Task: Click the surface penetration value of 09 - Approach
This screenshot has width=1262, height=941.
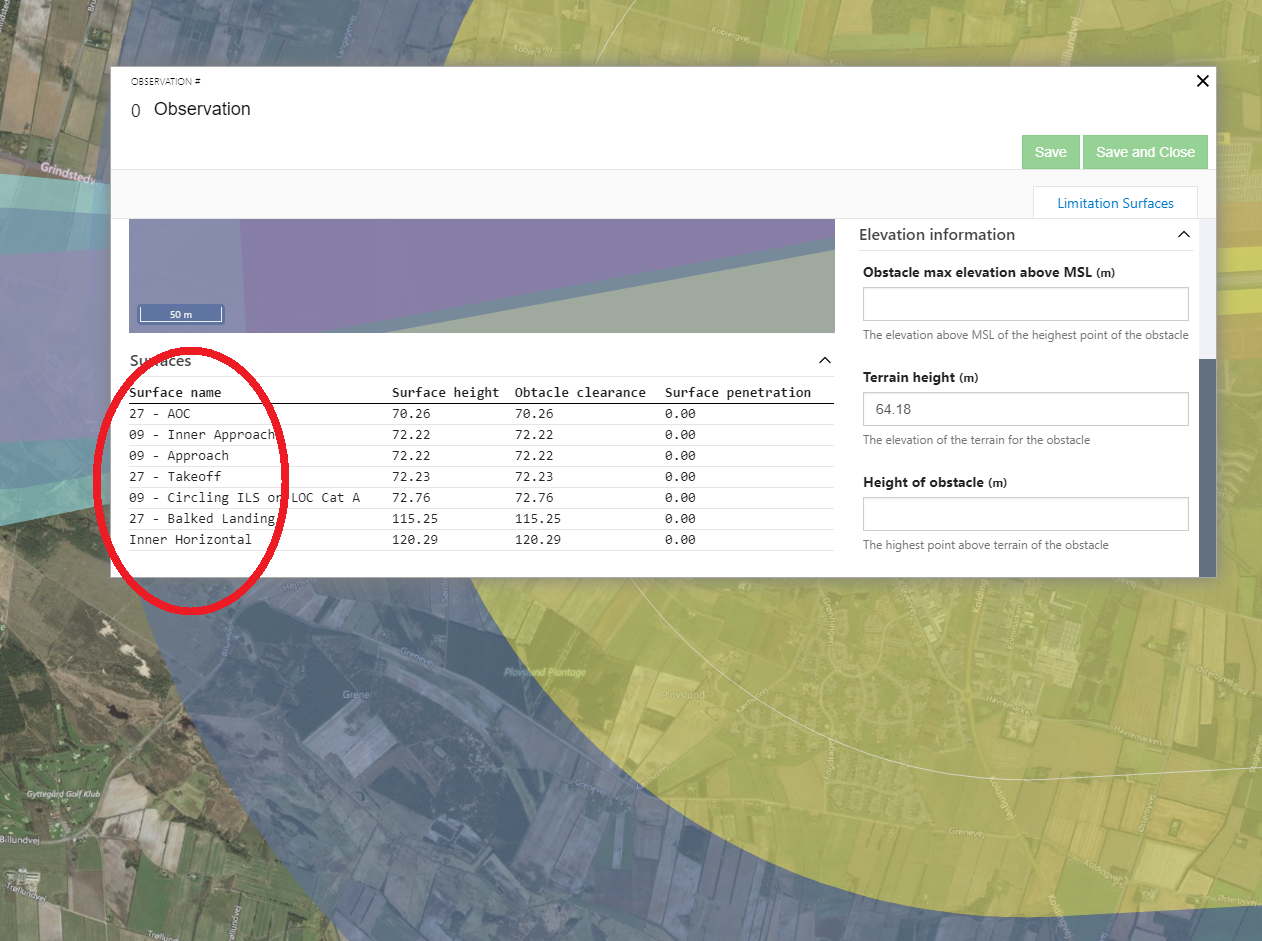Action: point(680,455)
